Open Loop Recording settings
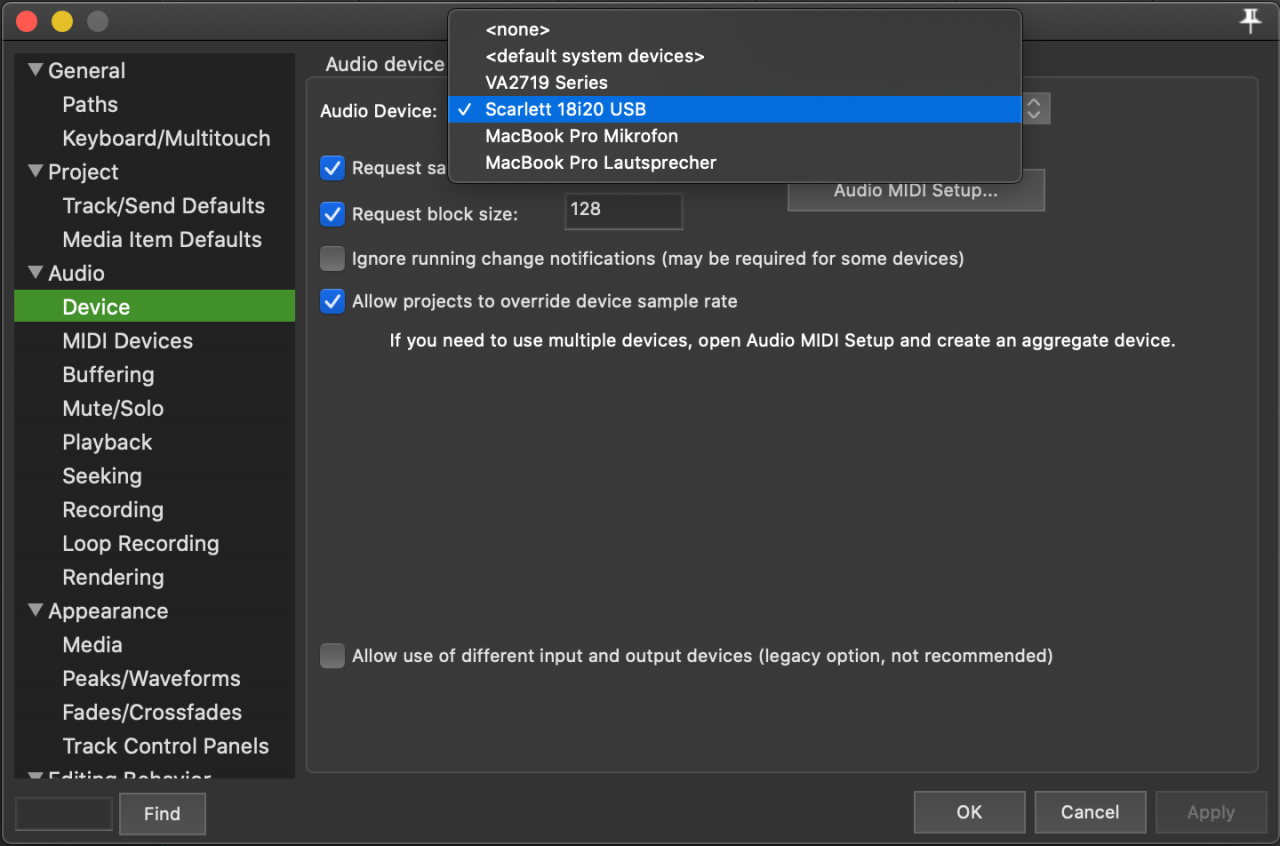 point(141,543)
